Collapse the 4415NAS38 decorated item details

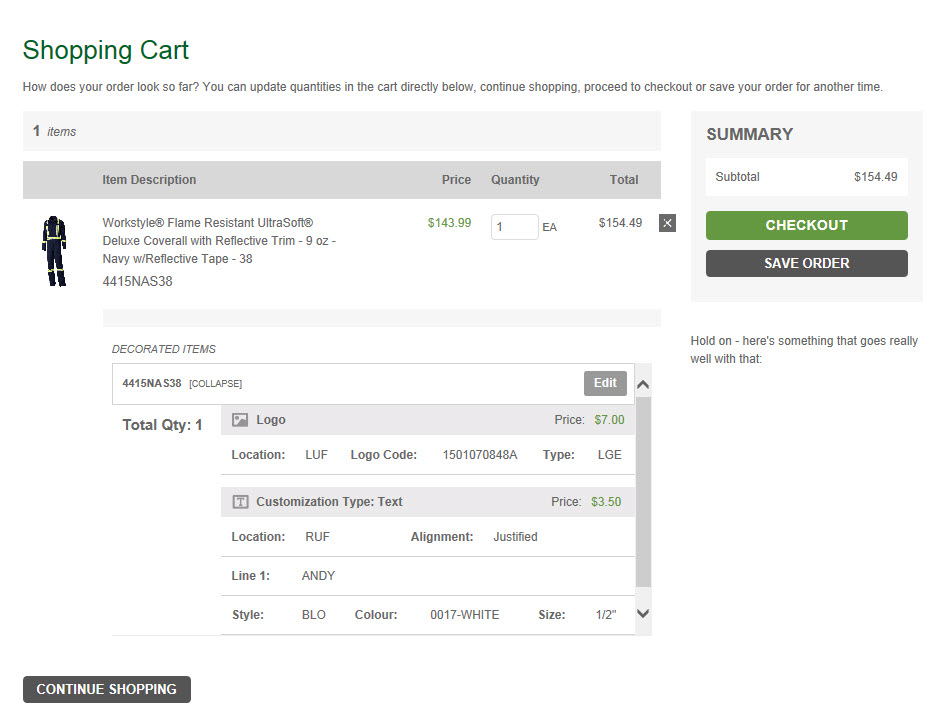click(215, 384)
